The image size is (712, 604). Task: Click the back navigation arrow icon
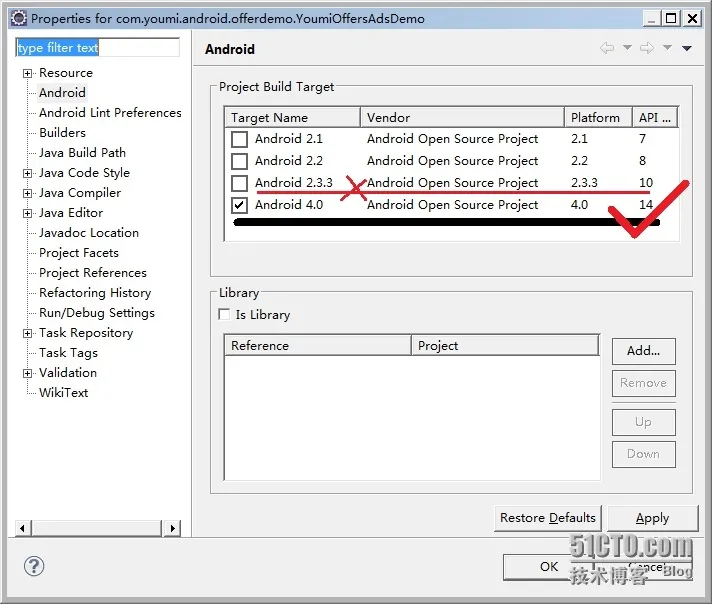[x=607, y=48]
